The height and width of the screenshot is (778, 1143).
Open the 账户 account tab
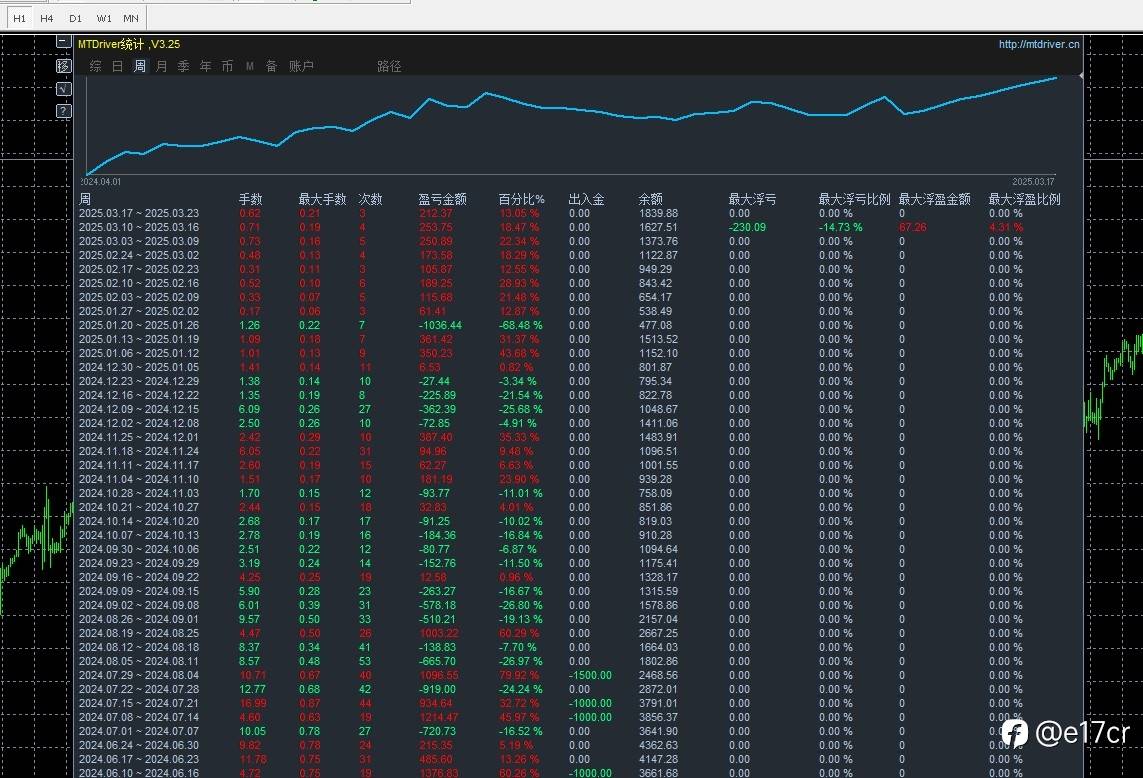pyautogui.click(x=301, y=66)
